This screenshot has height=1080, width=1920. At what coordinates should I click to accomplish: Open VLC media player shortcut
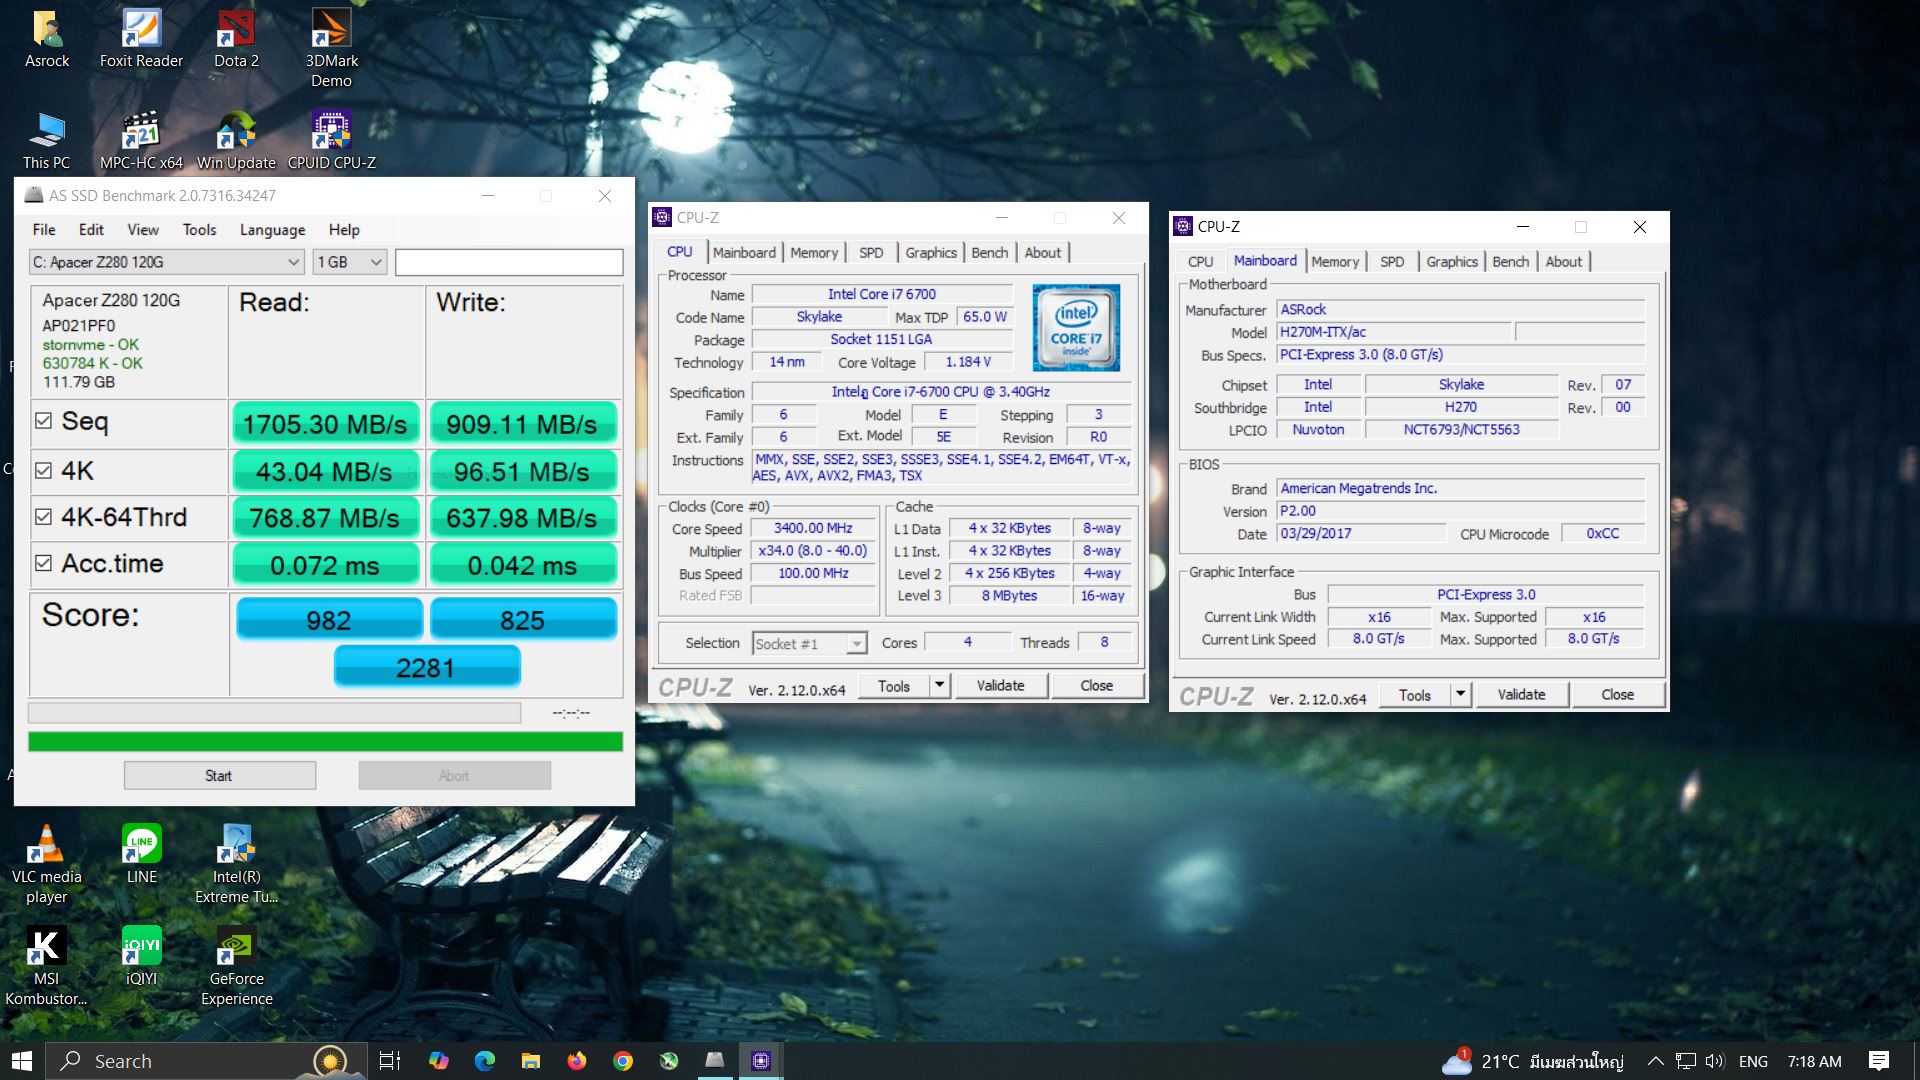click(x=47, y=864)
